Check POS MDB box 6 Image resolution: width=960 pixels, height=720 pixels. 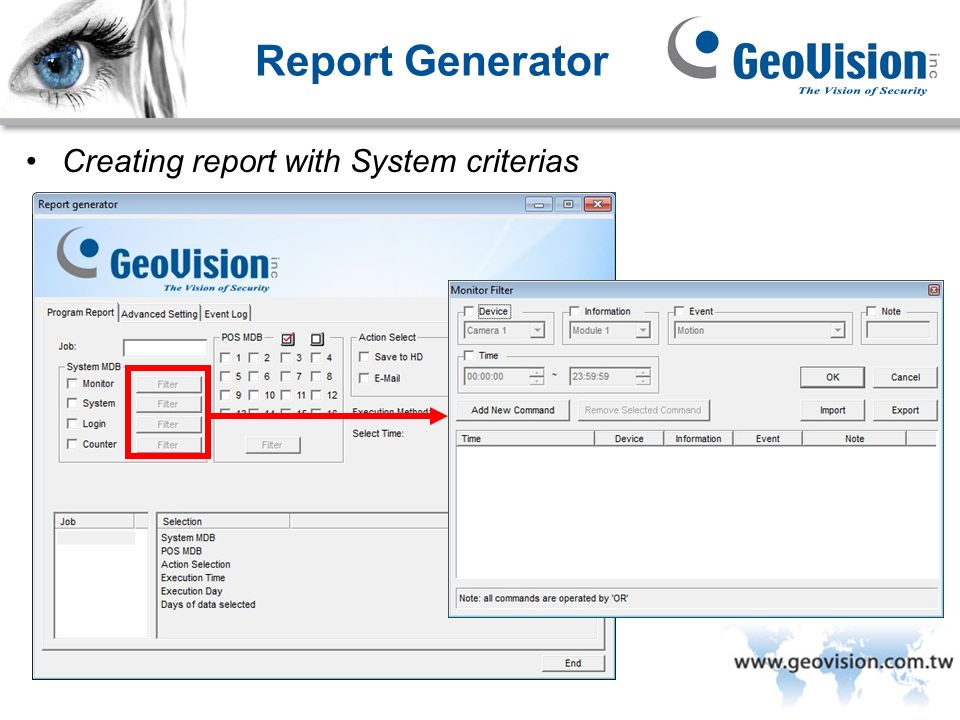[254, 376]
